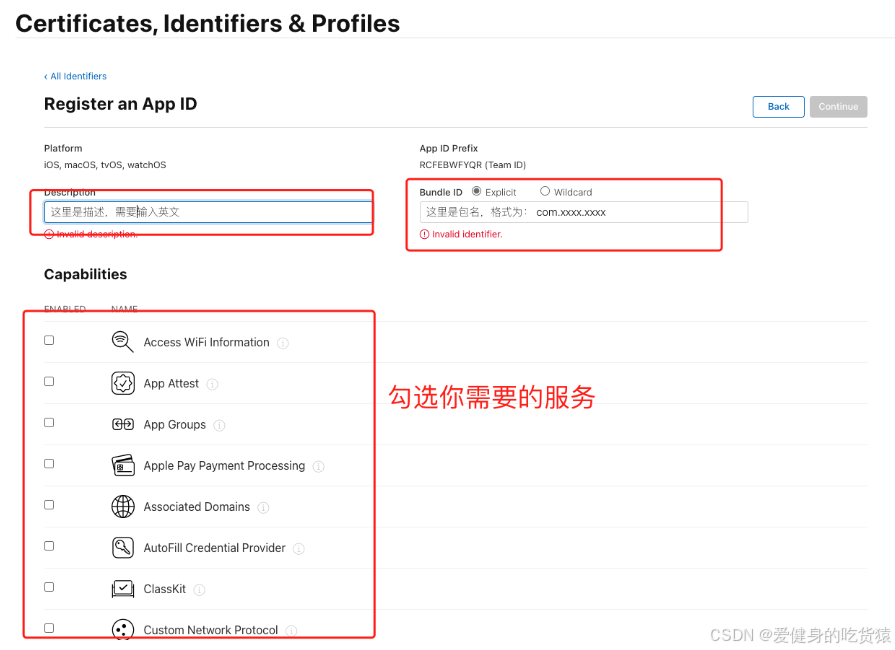The image size is (895, 650).
Task: Open info for App Groups
Action: pyautogui.click(x=219, y=425)
